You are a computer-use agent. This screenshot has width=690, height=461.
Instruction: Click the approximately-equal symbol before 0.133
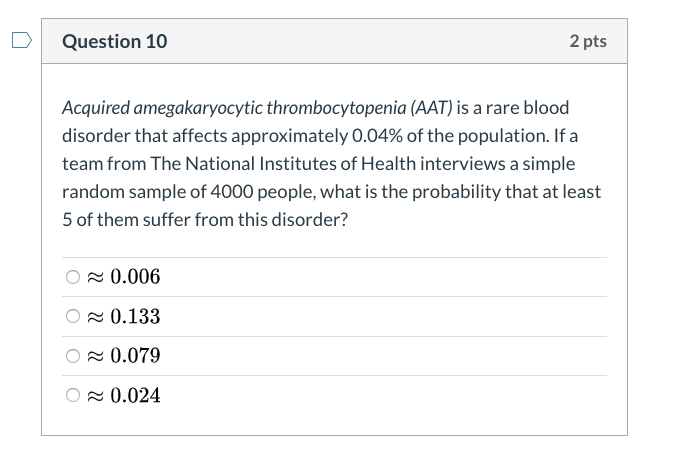[x=95, y=317]
